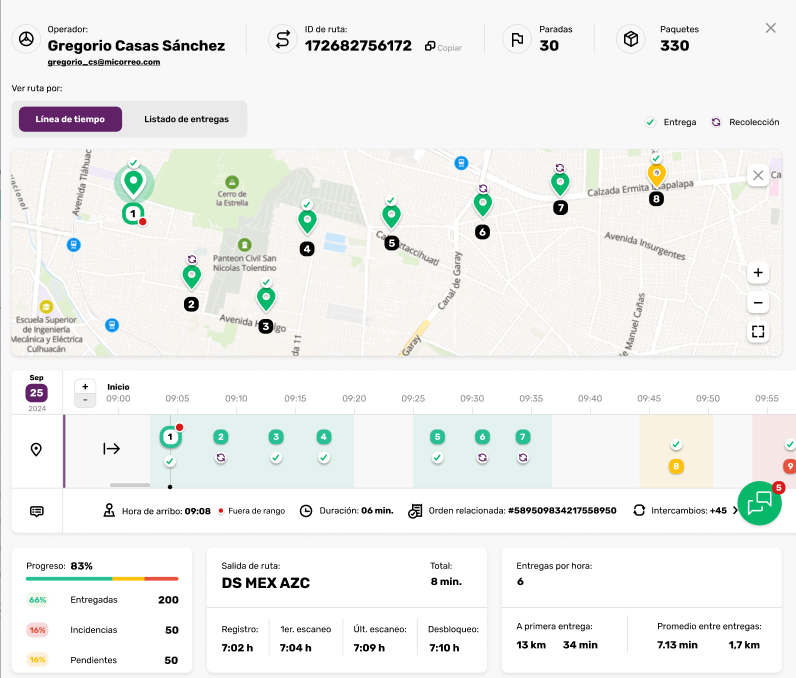Viewport: 796px width, 678px height.
Task: Close the map overlay with X
Action: (758, 176)
